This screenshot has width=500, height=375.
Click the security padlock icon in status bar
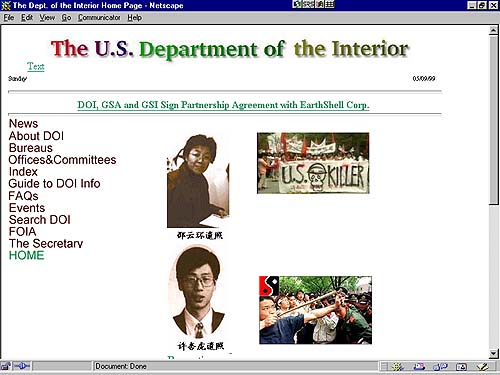(6, 366)
